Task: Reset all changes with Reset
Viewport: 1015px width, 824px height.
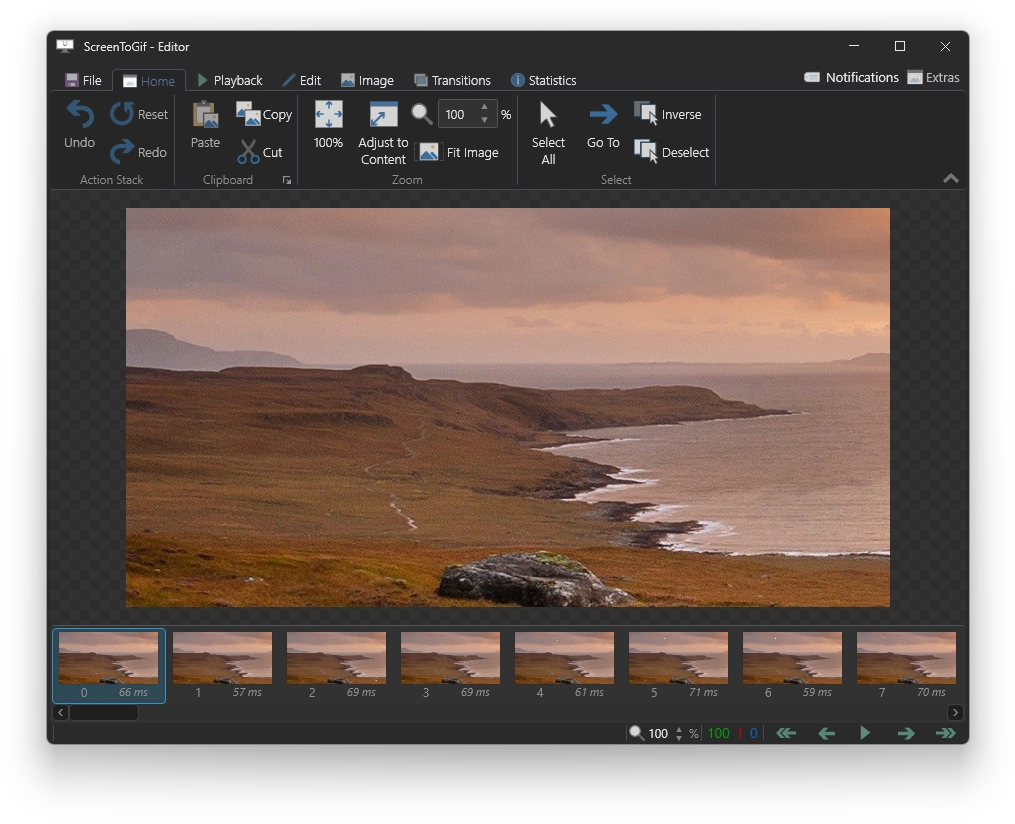Action: [x=139, y=115]
